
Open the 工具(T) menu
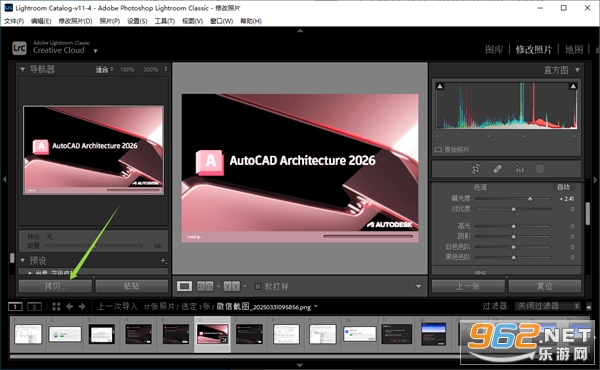165,21
